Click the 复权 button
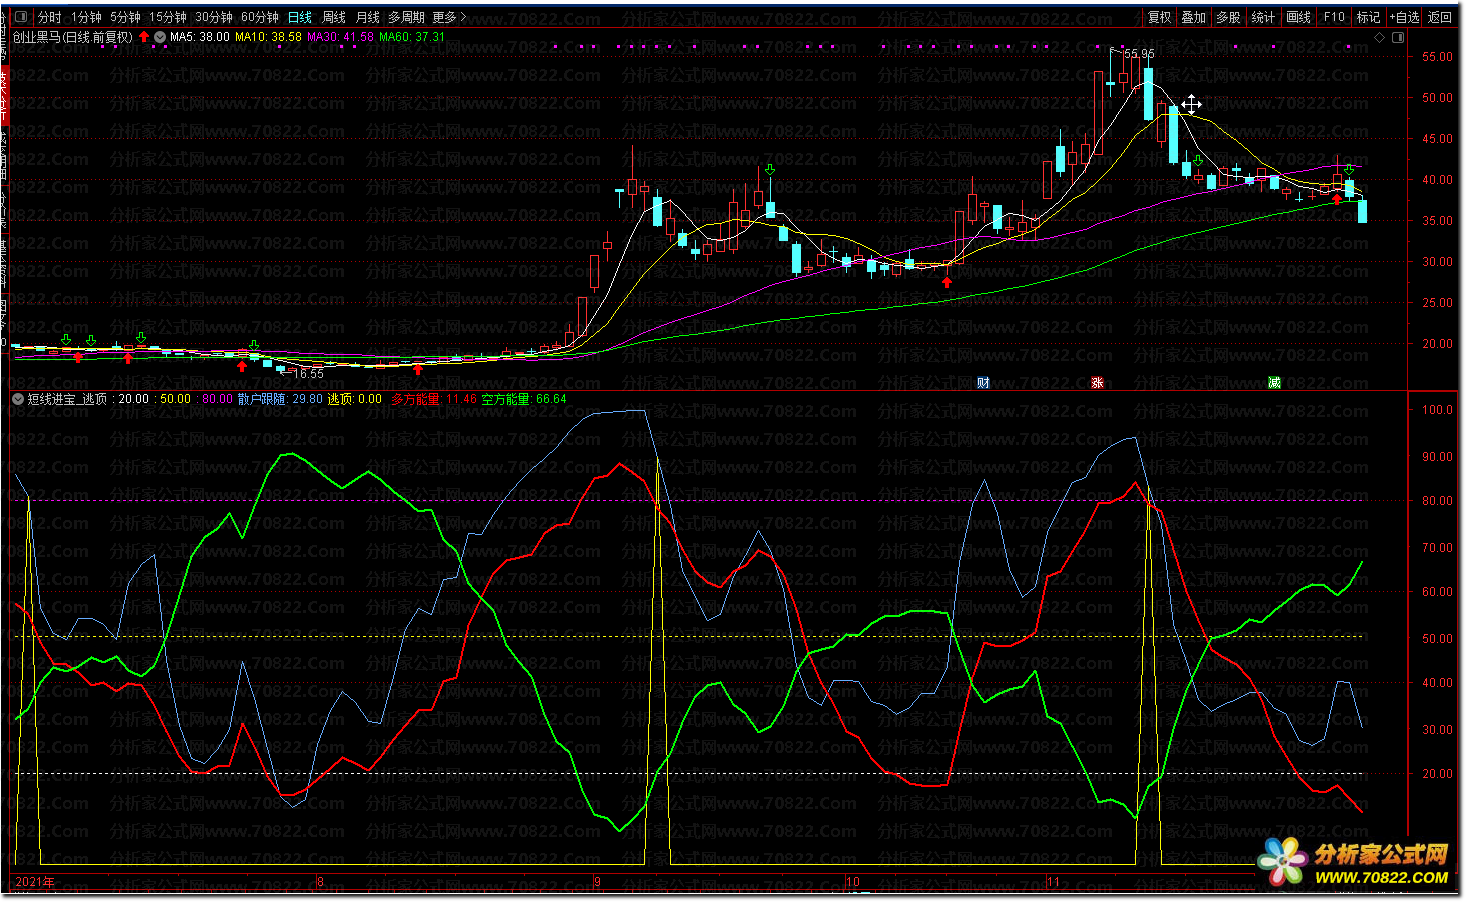1467x902 pixels. coord(1159,17)
